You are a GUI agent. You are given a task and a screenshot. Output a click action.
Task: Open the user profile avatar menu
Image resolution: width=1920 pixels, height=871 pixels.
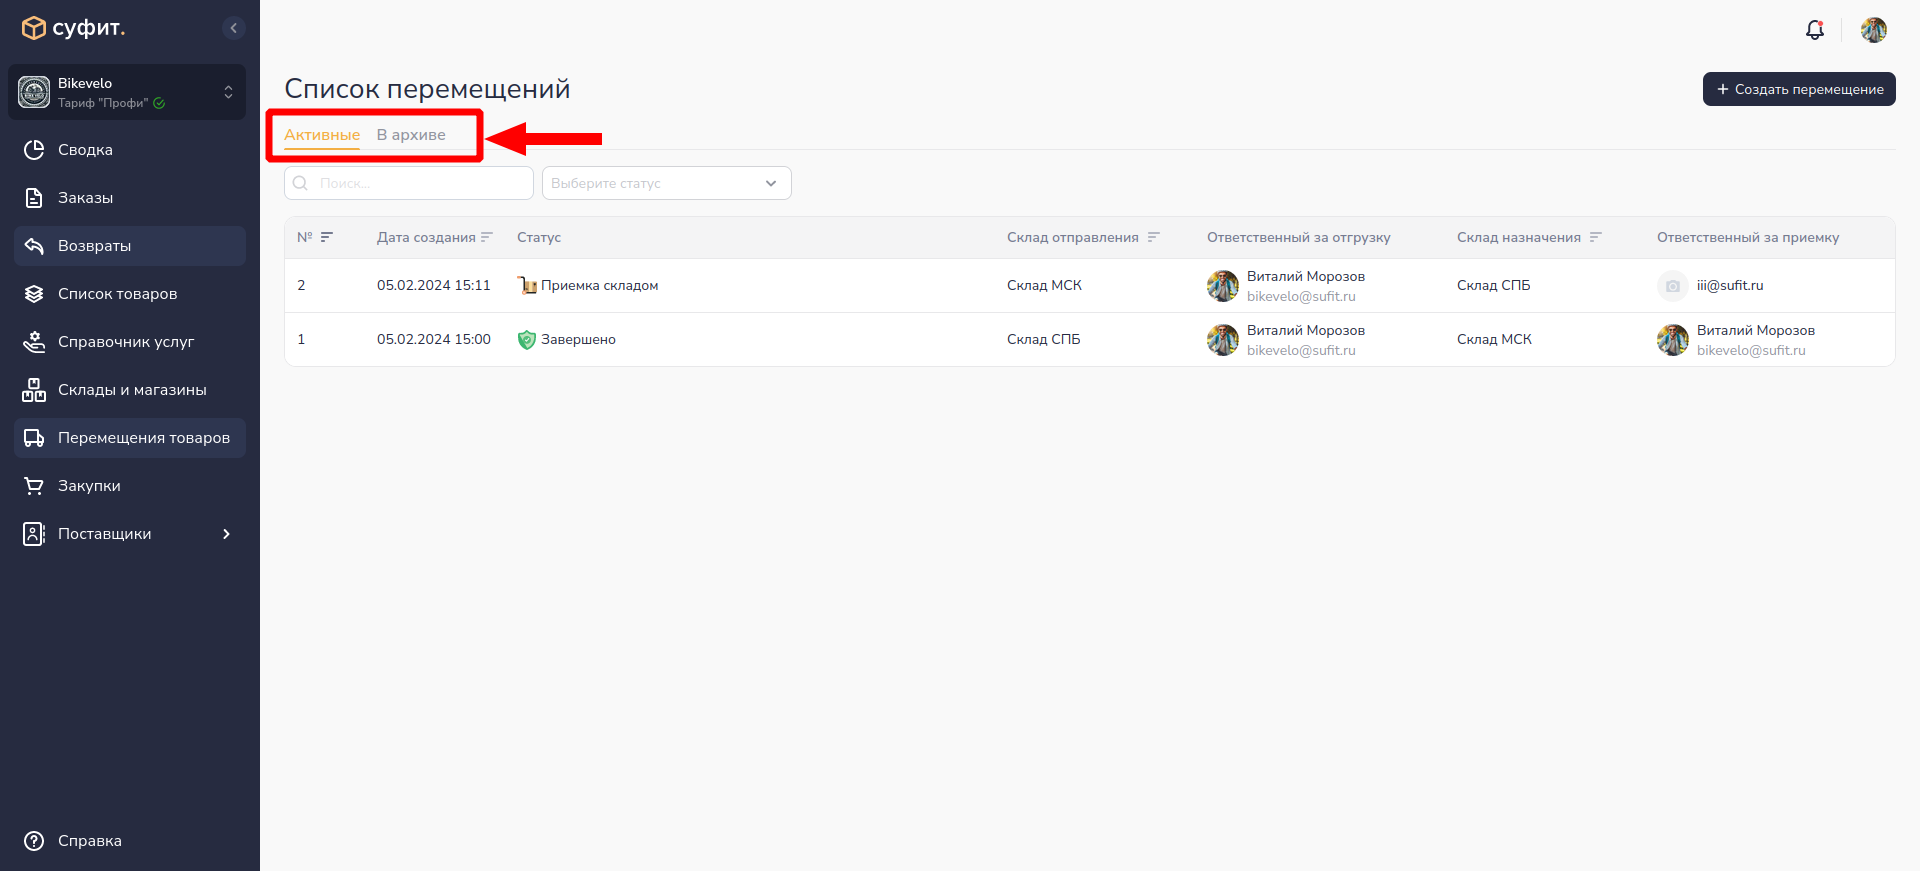(1874, 30)
